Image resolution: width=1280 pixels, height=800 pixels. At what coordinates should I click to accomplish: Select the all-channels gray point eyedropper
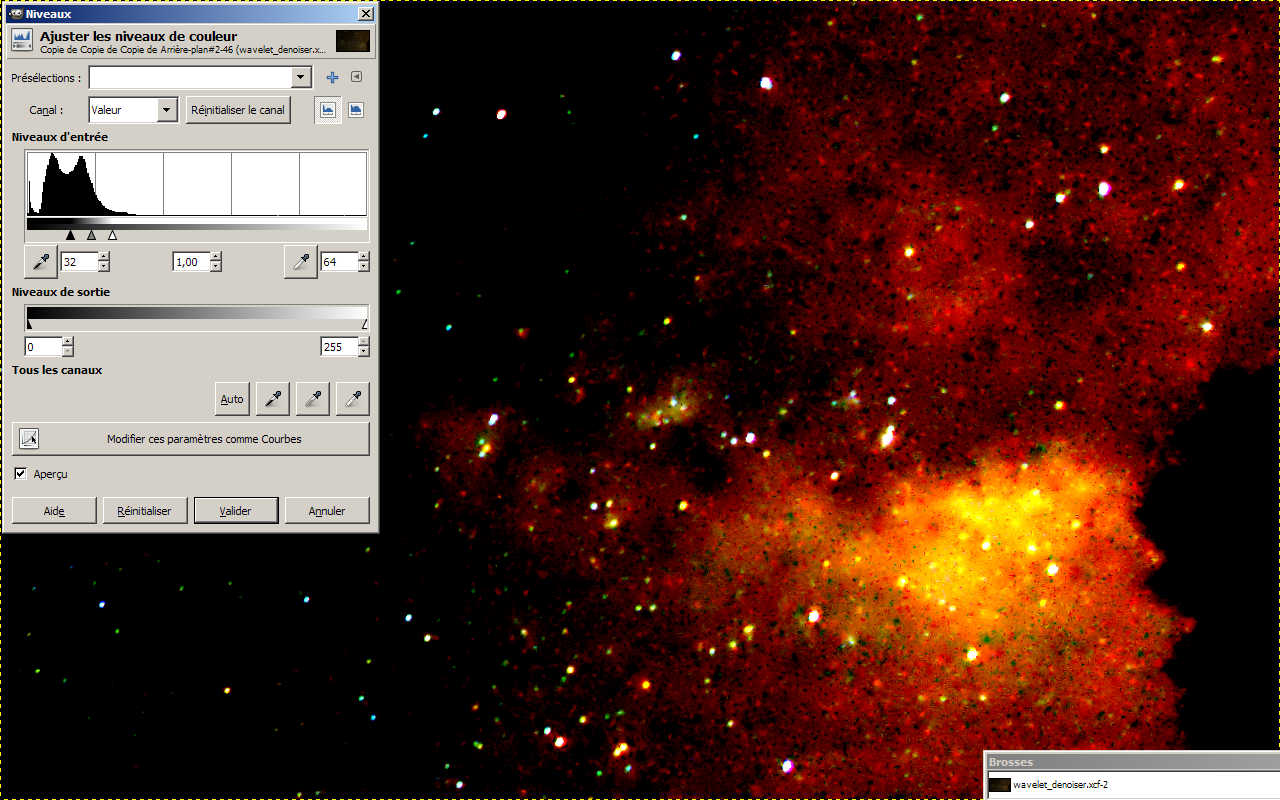(x=313, y=399)
